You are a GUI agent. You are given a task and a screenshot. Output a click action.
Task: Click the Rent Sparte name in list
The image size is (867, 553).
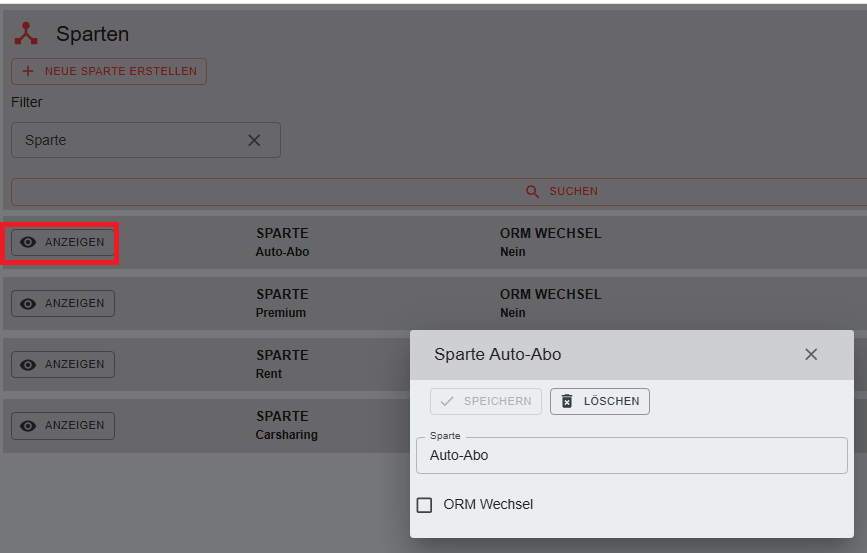(269, 374)
